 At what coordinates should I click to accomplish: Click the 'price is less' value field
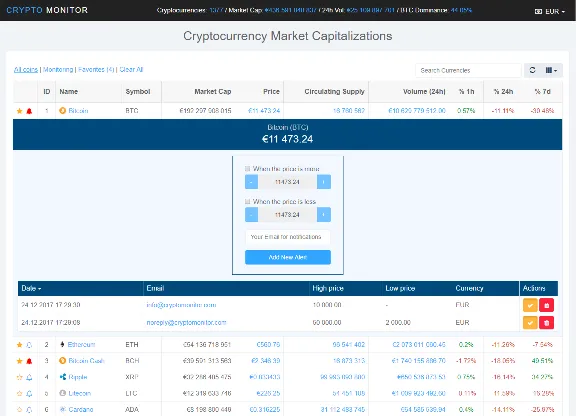pyautogui.click(x=287, y=215)
